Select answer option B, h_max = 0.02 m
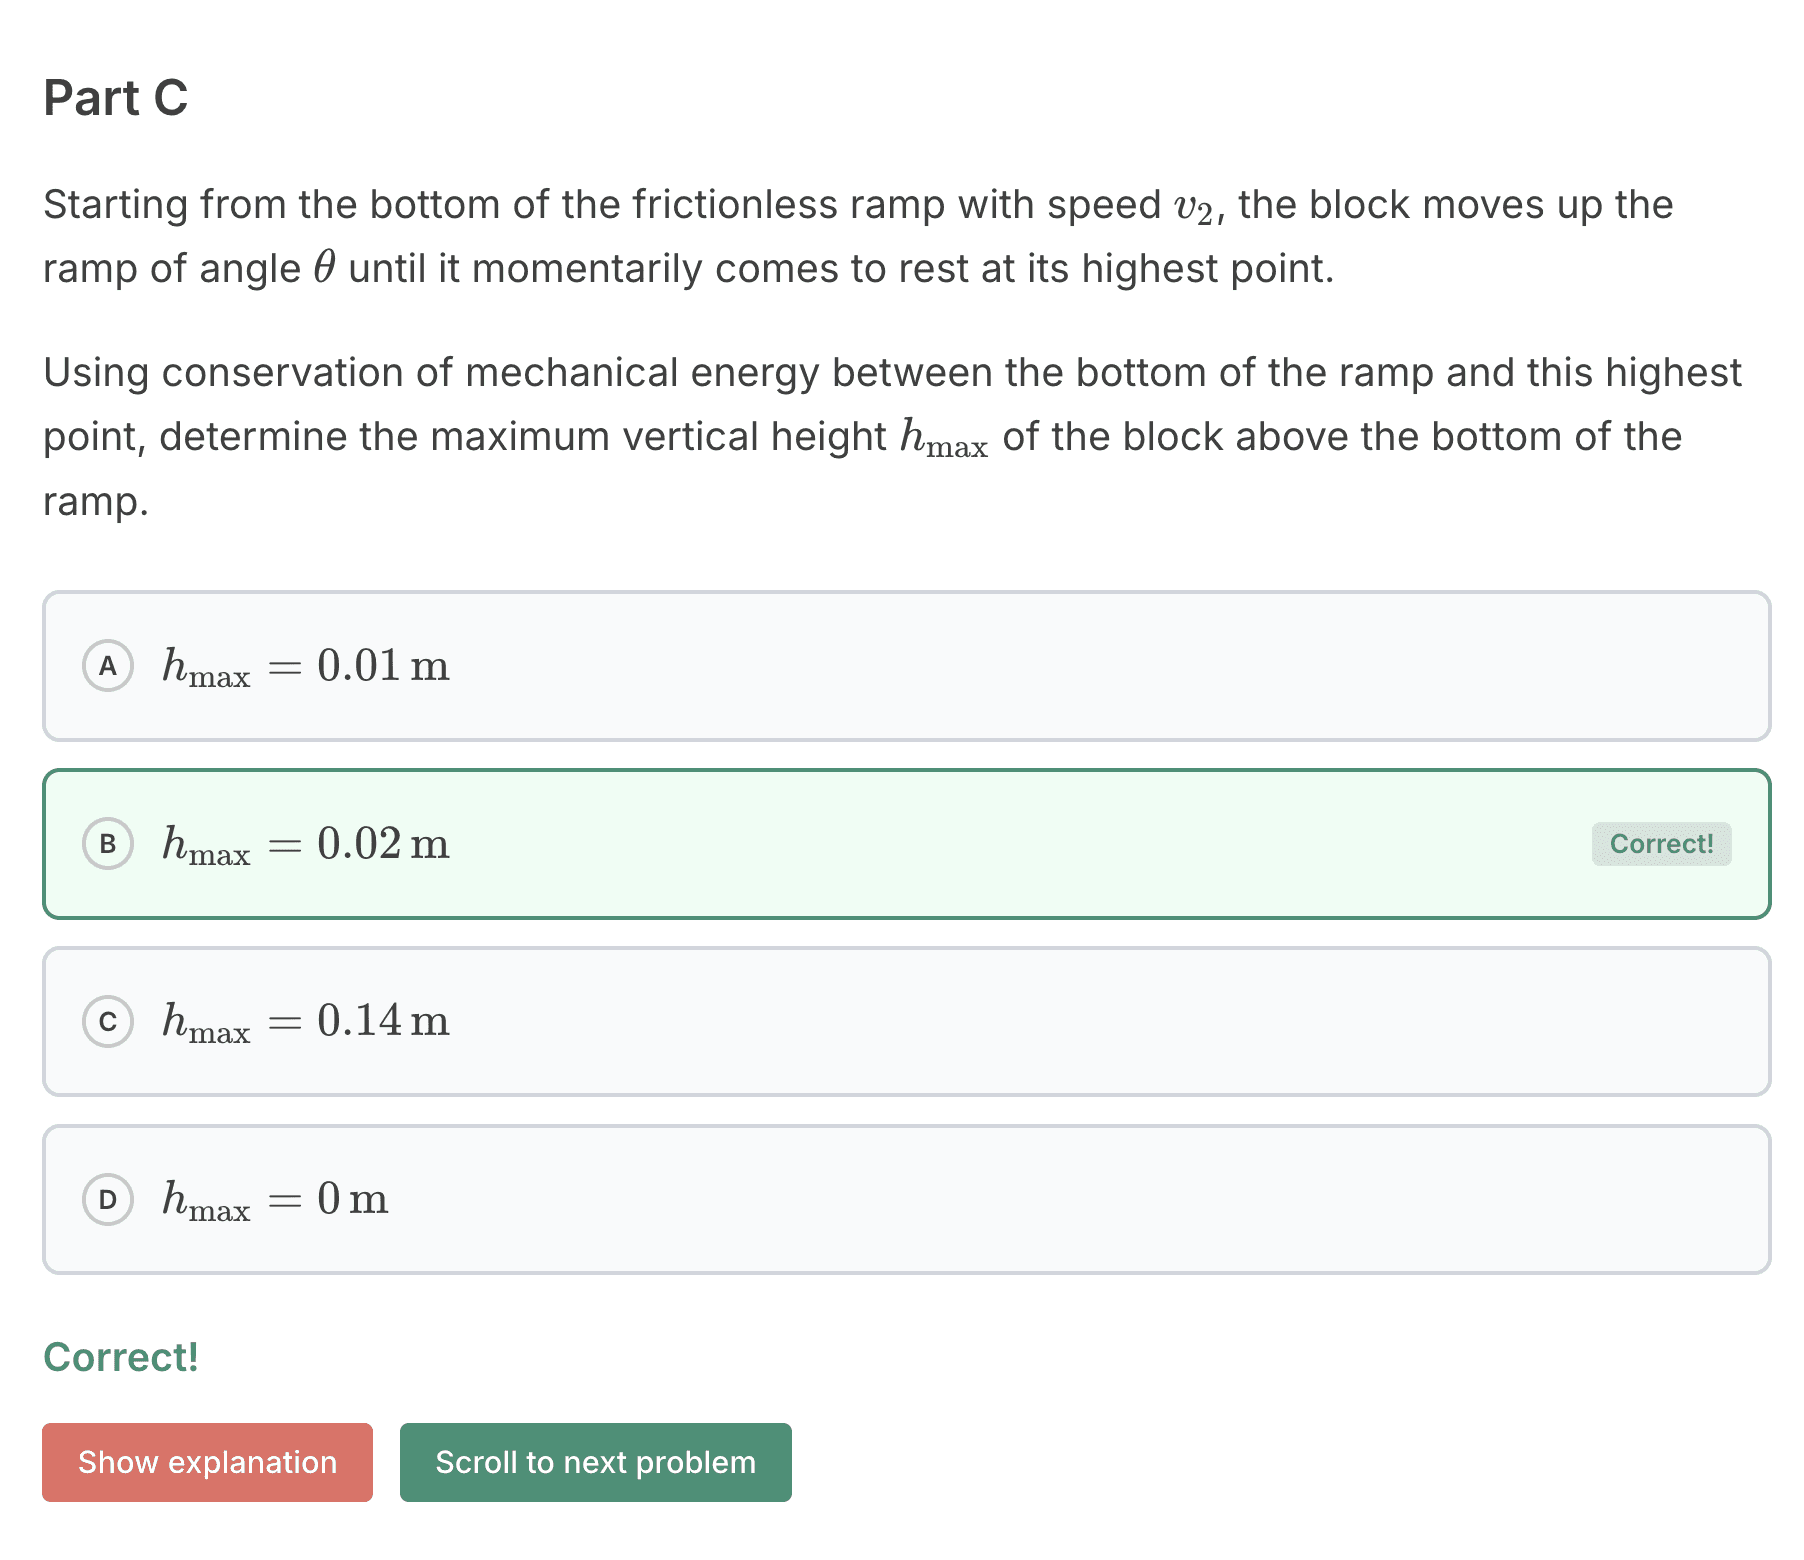 (900, 843)
